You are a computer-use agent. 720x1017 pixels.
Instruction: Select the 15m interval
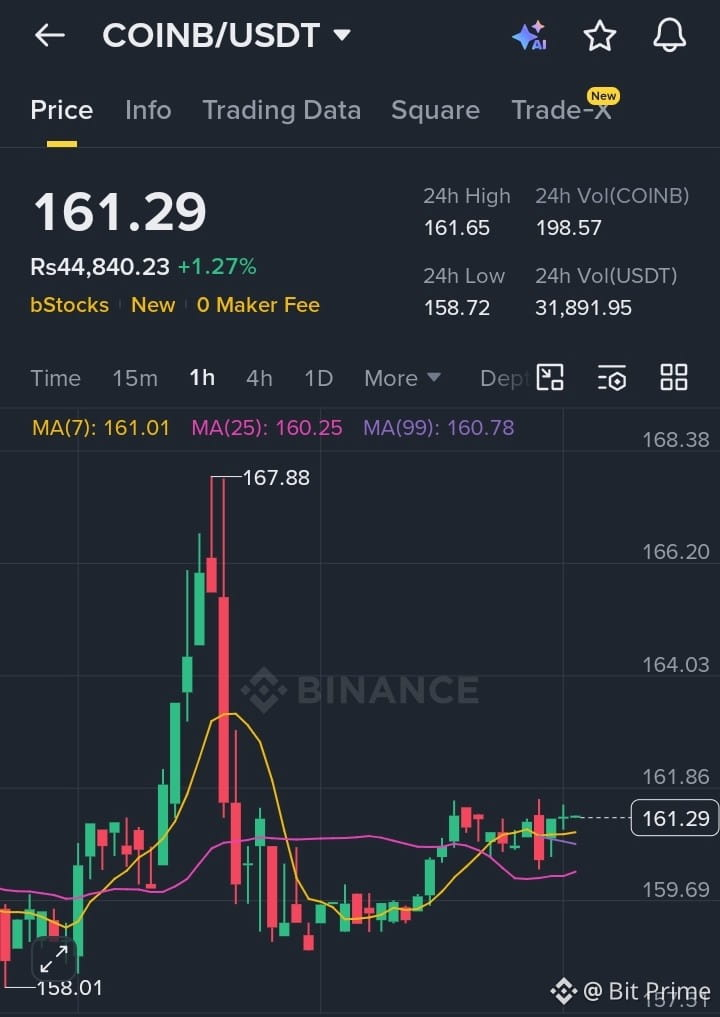(135, 378)
